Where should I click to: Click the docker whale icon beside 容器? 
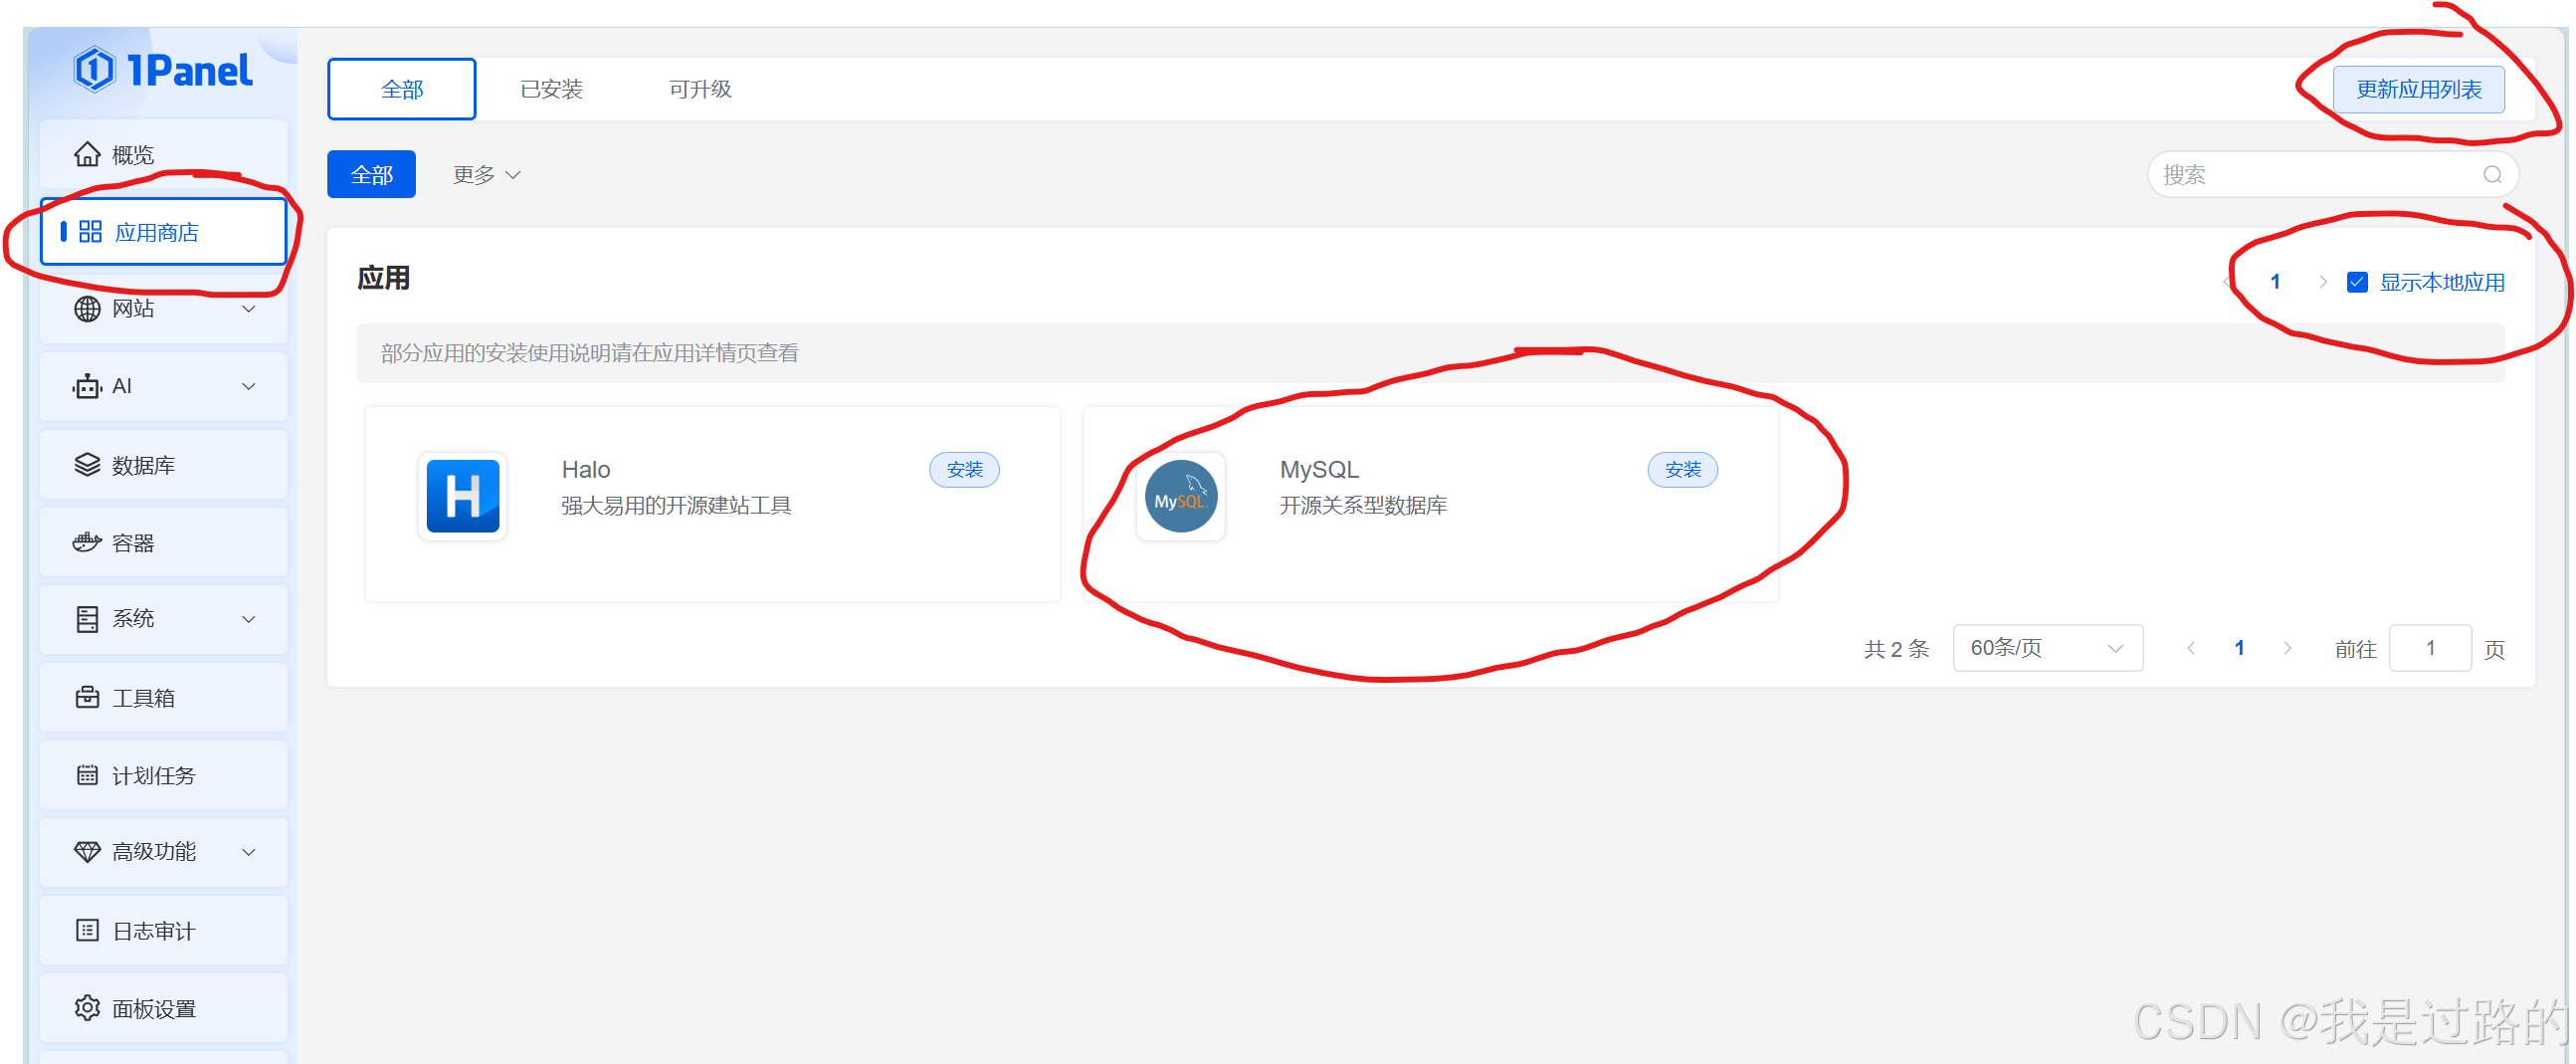(x=87, y=542)
